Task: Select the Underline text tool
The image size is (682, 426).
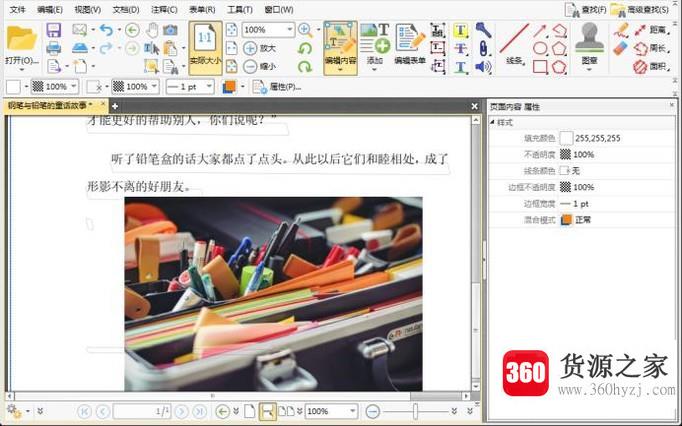Action: click(x=461, y=67)
